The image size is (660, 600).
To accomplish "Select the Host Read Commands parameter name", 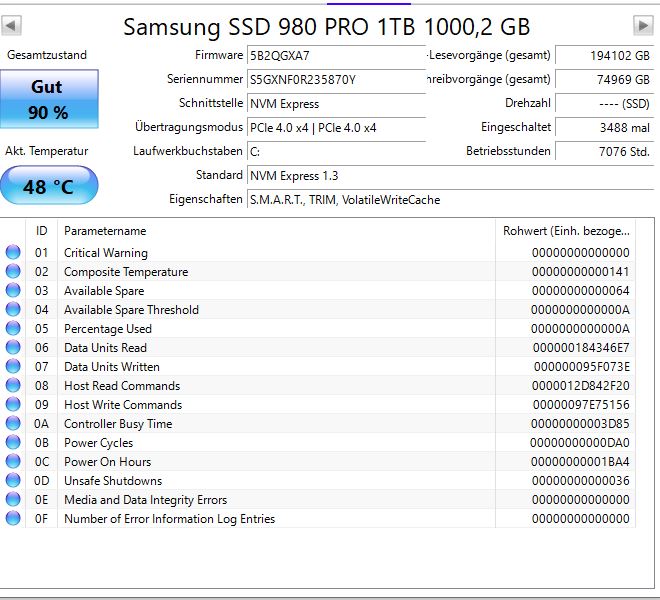I will (122, 386).
